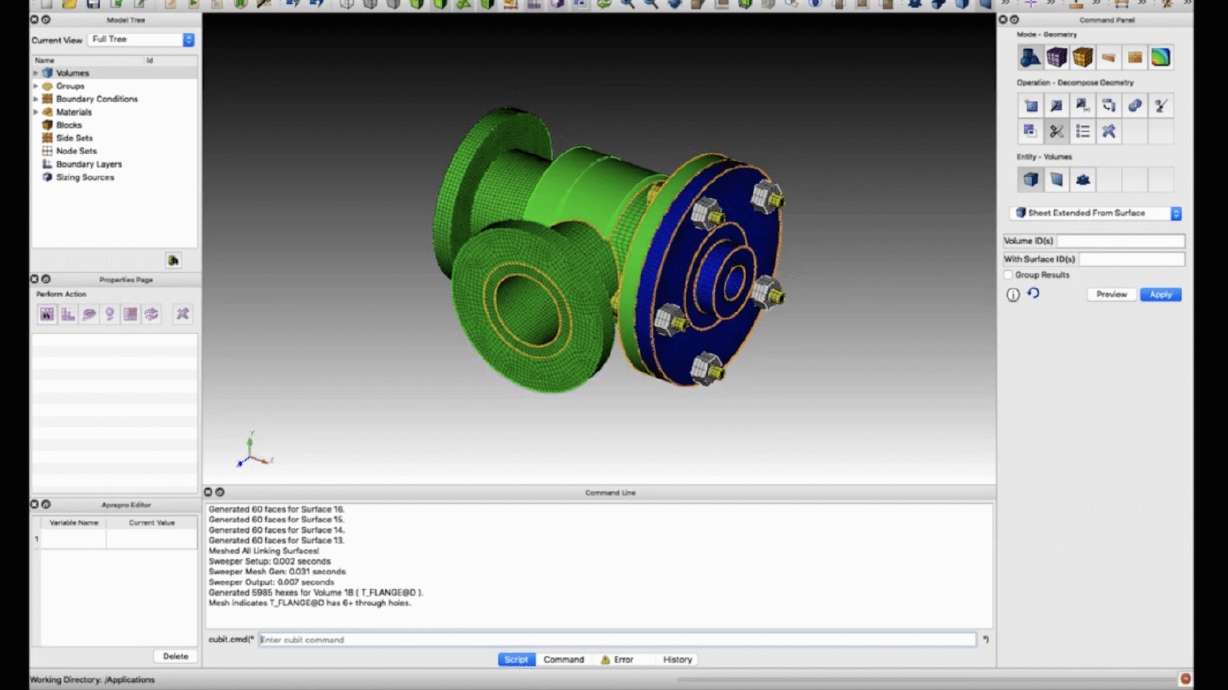This screenshot has height=690, width=1228.
Task: Select the Volumes entity cube icon
Action: (1030, 180)
